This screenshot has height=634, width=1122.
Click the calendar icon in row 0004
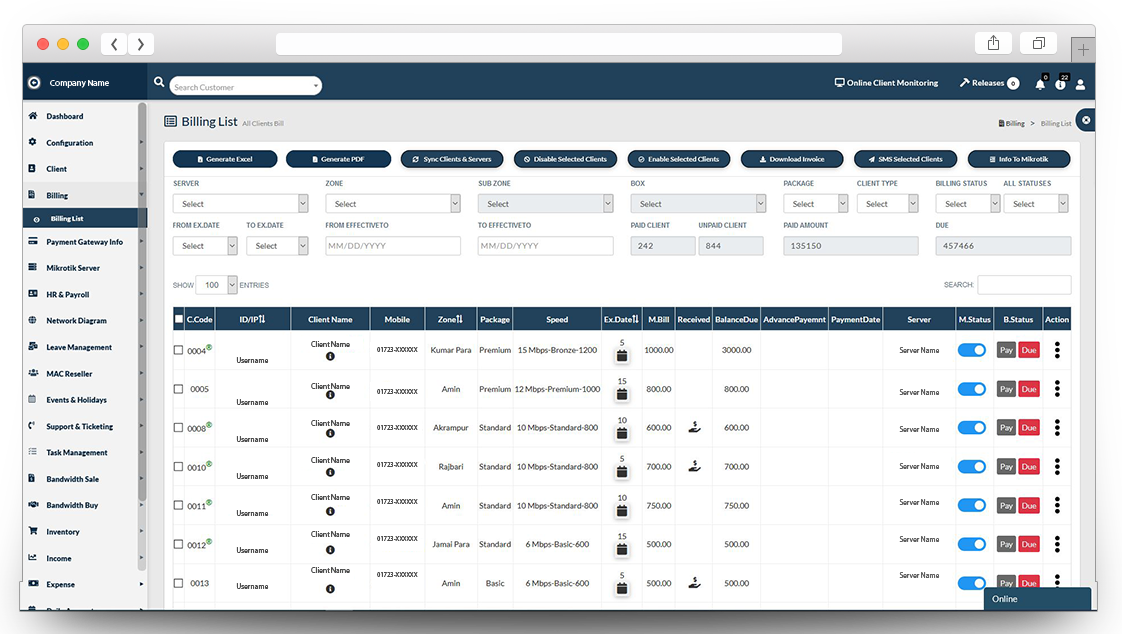[621, 353]
